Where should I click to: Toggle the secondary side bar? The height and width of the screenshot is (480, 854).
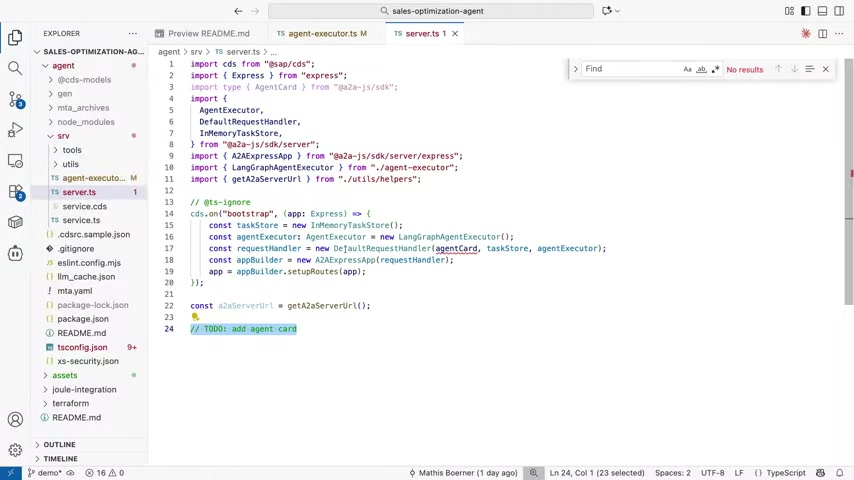click(839, 11)
